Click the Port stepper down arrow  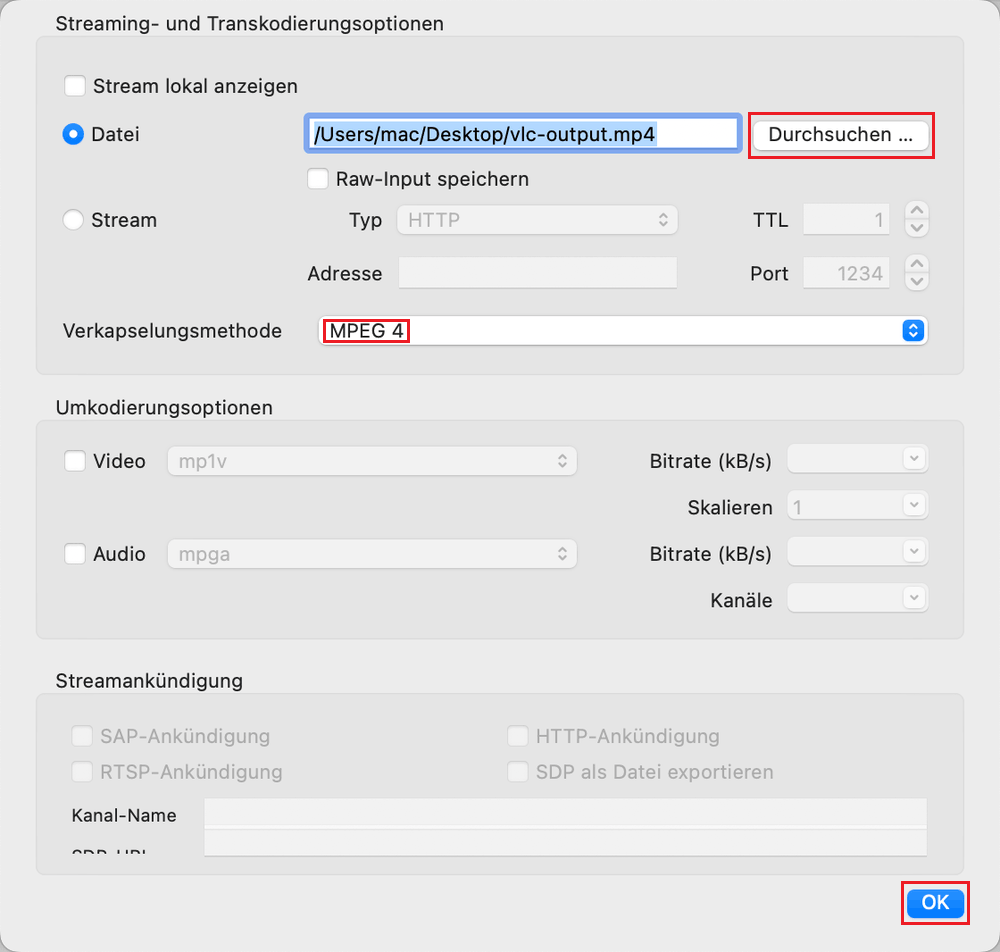916,281
